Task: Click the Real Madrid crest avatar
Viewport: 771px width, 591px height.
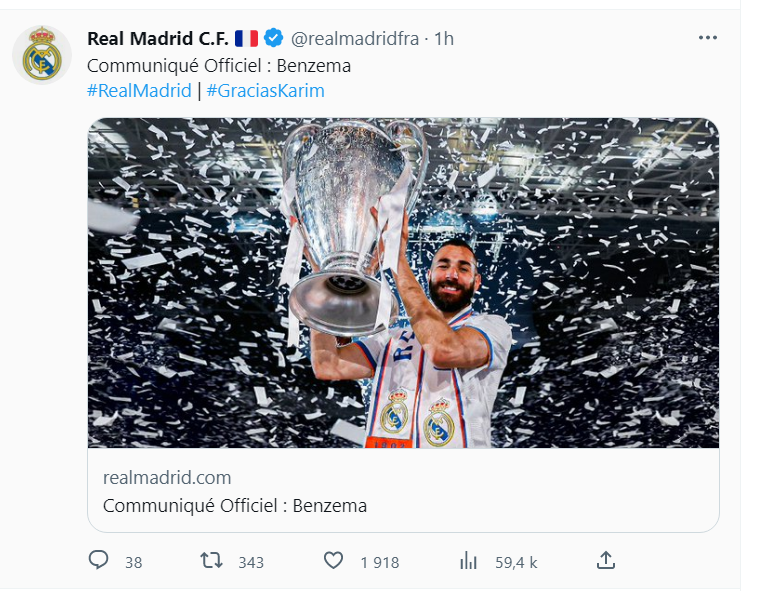Action: click(42, 56)
